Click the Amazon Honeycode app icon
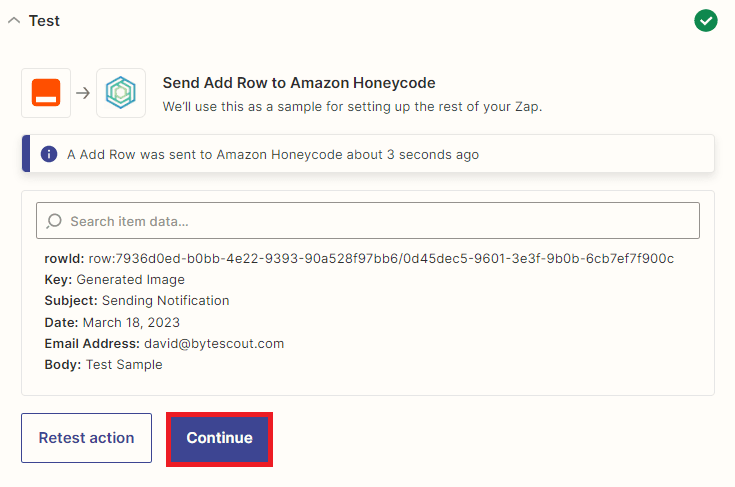Screen dimensions: 735x487 121,93
